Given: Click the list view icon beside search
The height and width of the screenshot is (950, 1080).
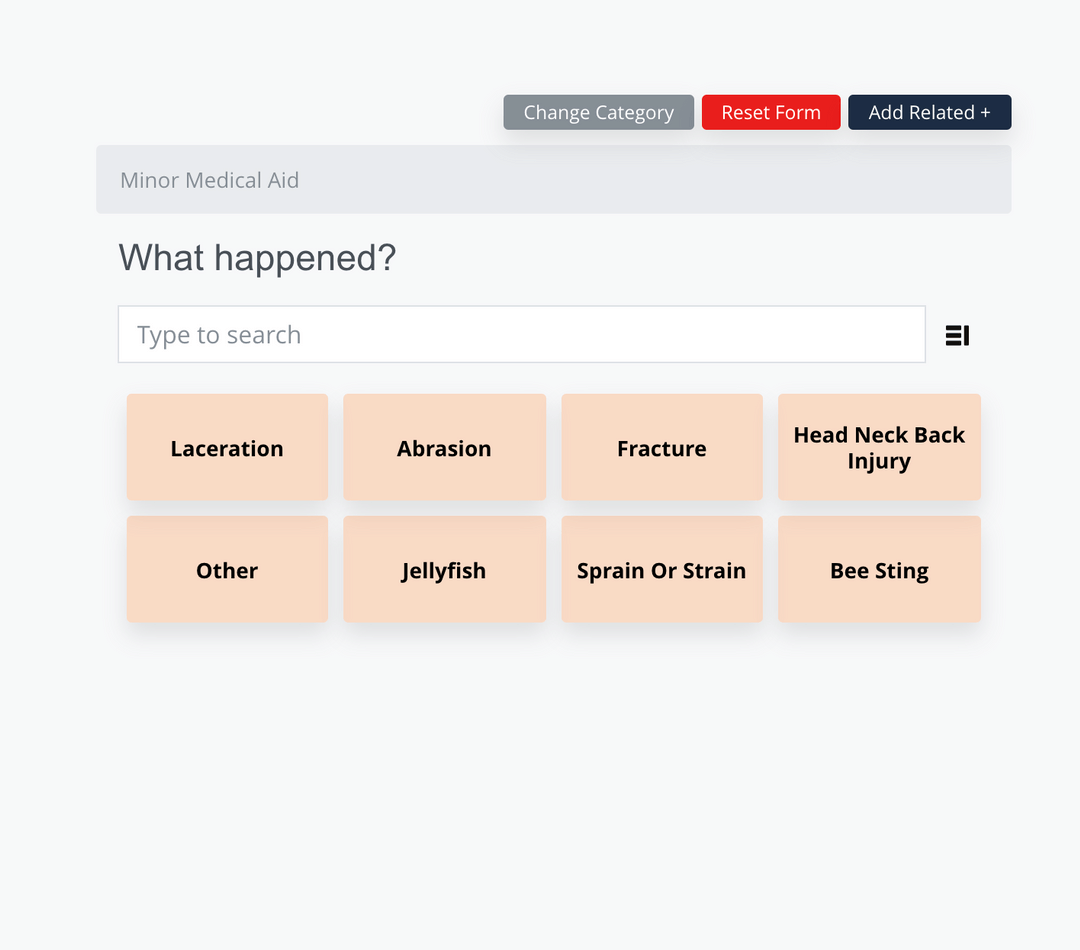Looking at the screenshot, I should [956, 335].
